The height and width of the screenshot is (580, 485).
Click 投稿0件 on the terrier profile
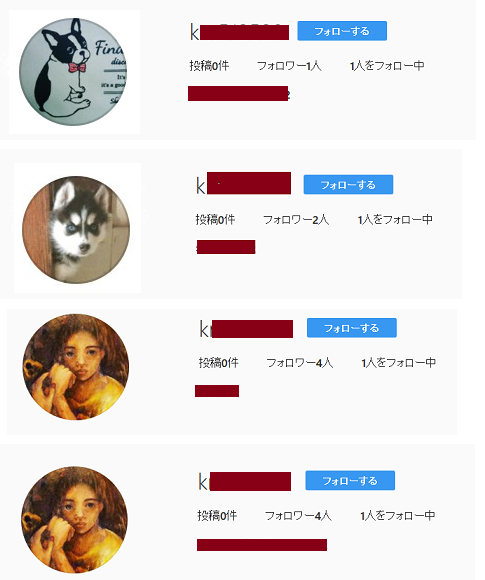tap(209, 66)
